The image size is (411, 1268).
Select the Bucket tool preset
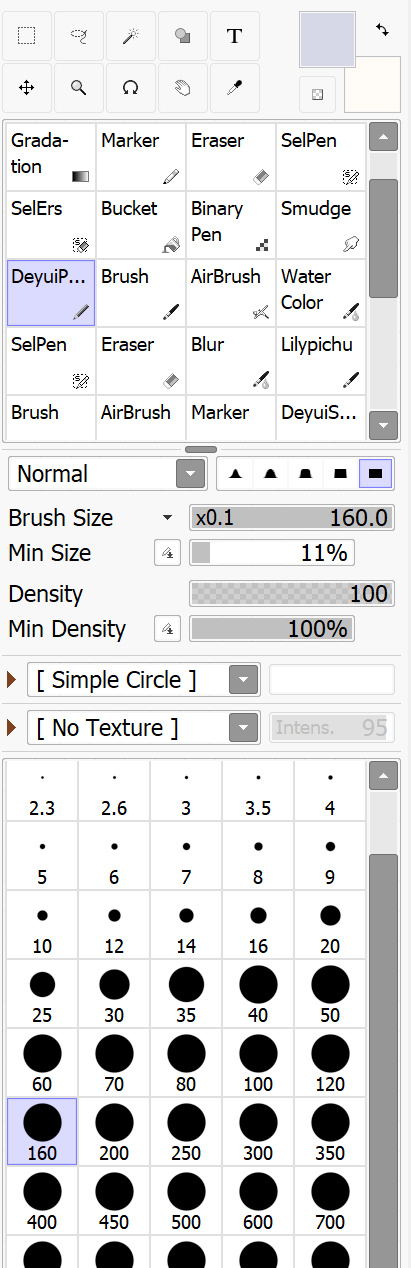coord(141,224)
